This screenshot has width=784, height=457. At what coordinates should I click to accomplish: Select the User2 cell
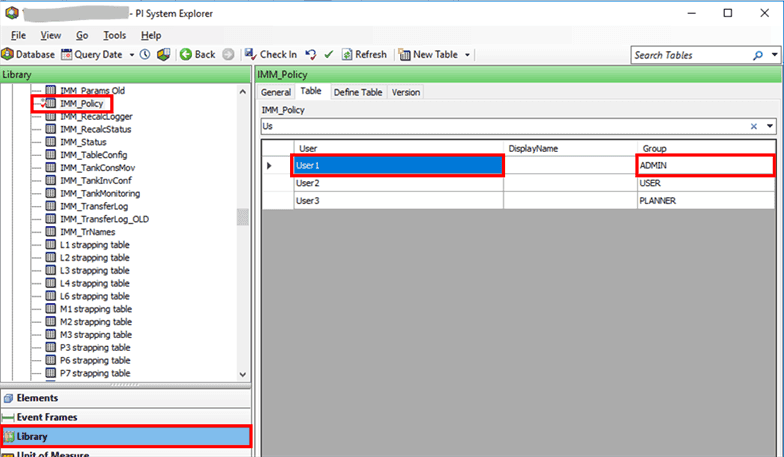click(x=398, y=183)
